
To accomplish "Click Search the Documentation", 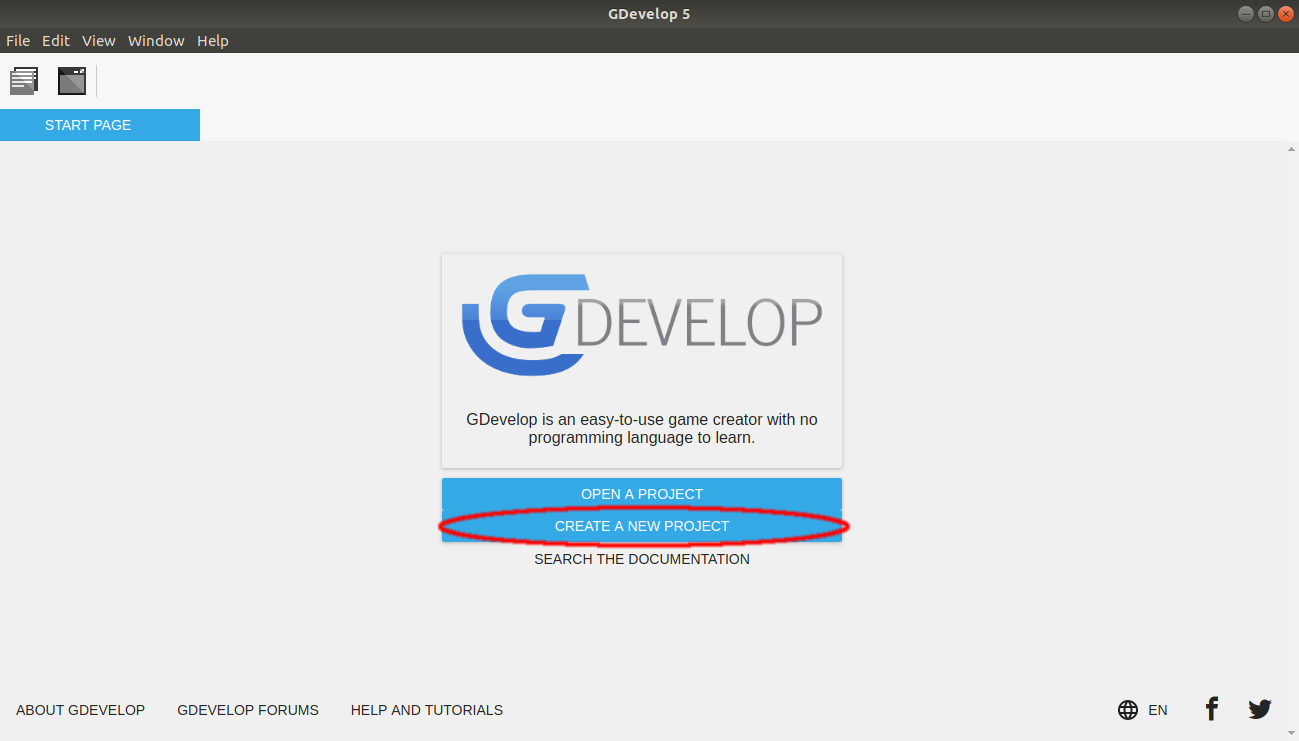I will (641, 559).
